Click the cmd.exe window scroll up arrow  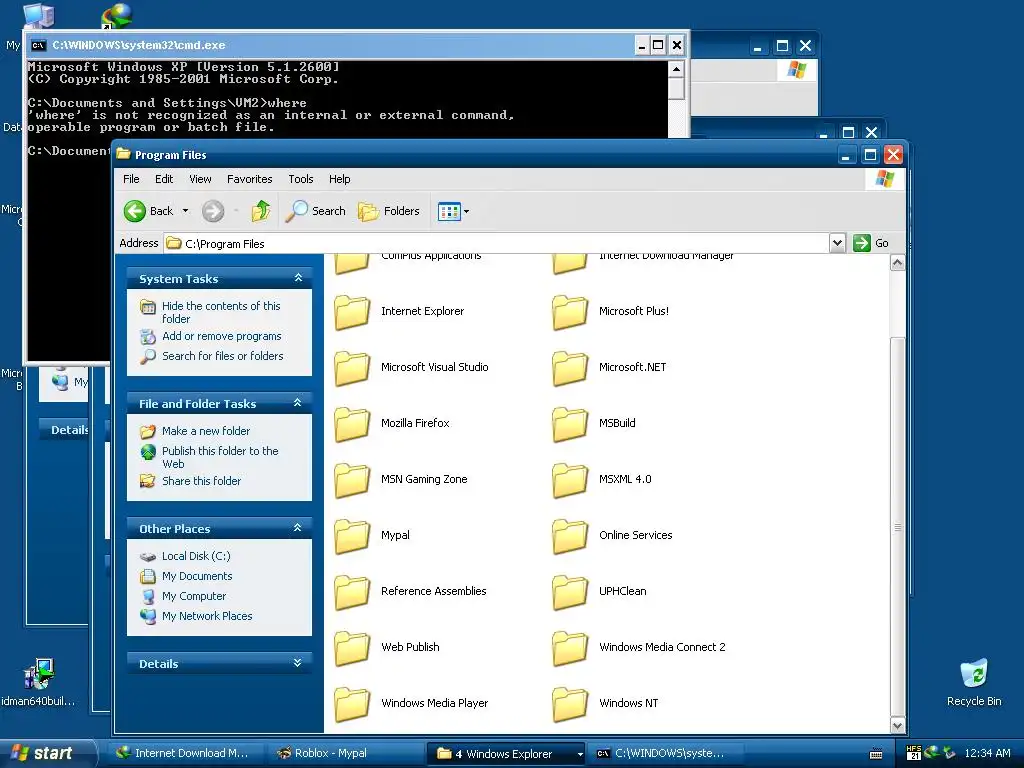point(676,69)
